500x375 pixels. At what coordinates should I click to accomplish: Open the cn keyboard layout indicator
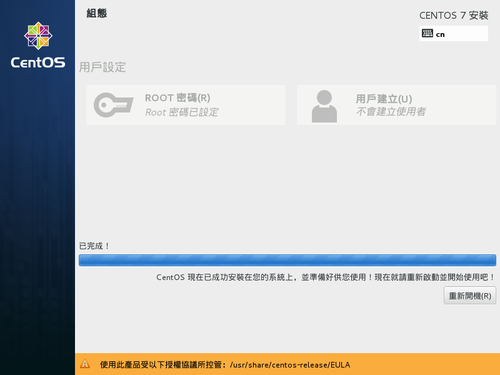(x=454, y=34)
